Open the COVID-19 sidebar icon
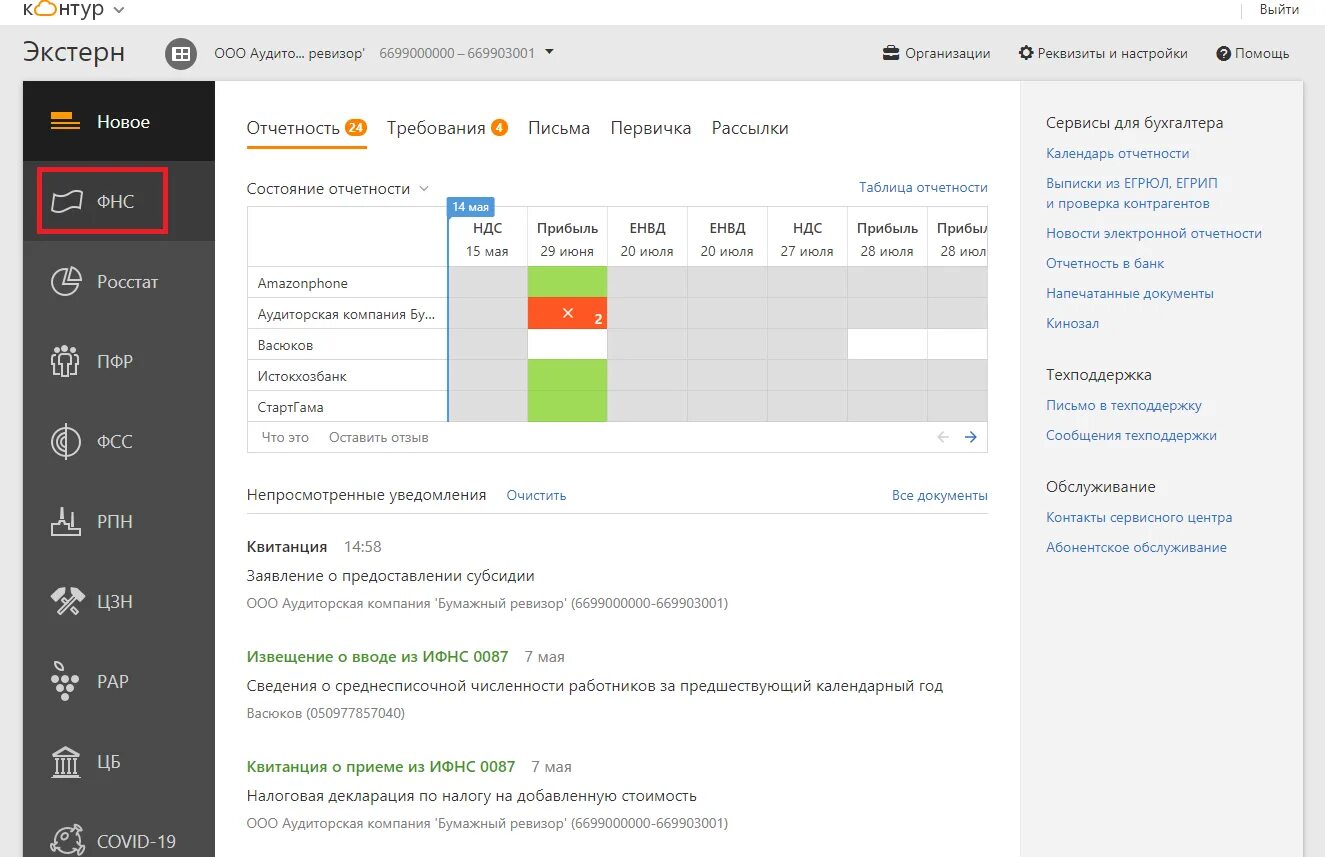 point(66,839)
